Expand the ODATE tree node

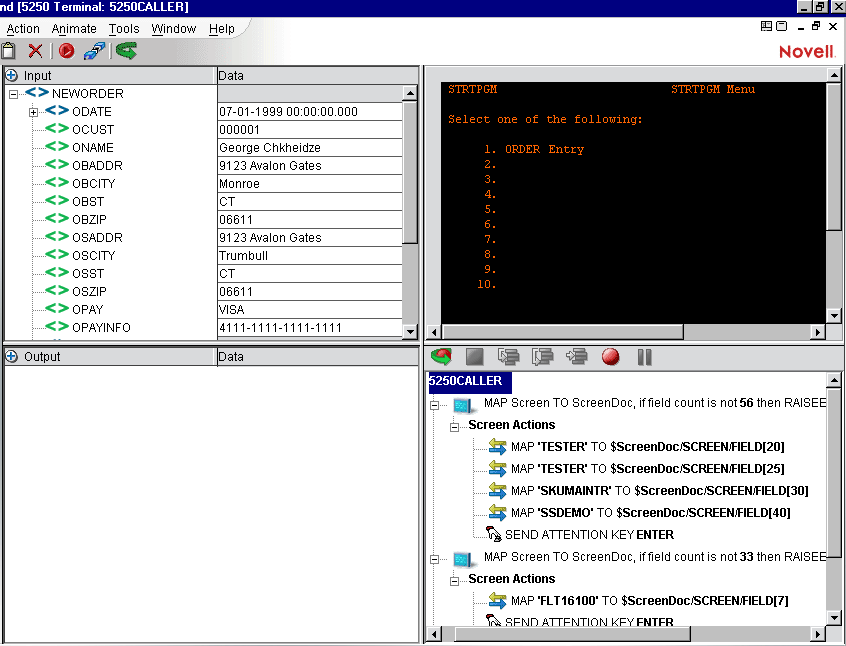pyautogui.click(x=33, y=112)
